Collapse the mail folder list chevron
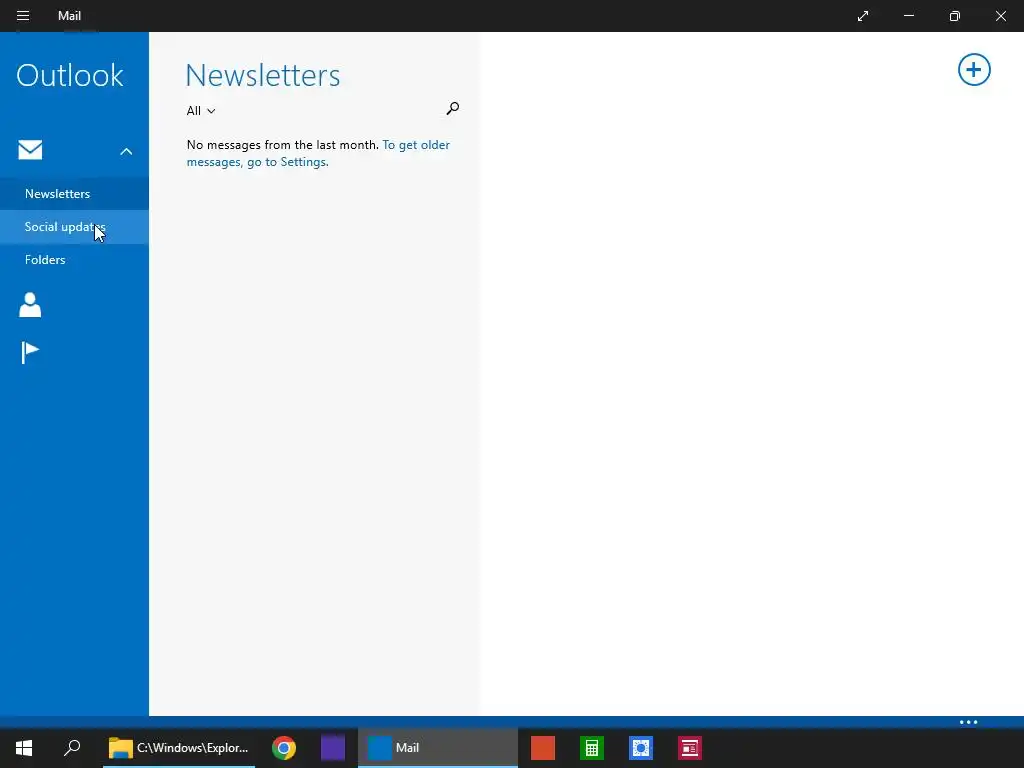 (126, 152)
